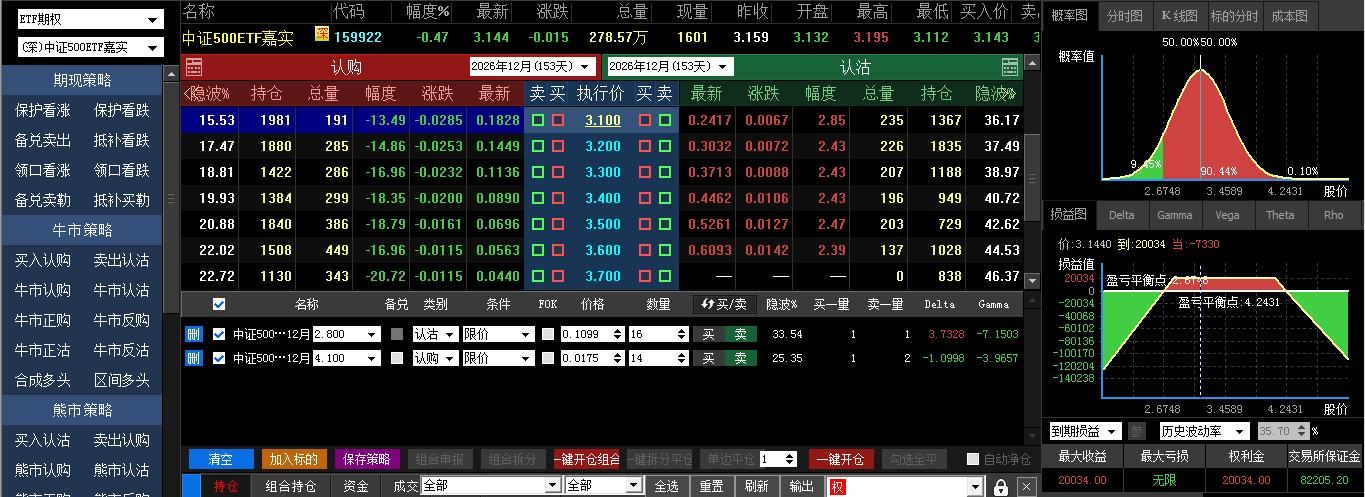Click the buy/sell swap arrows 买/卖 header

725,304
